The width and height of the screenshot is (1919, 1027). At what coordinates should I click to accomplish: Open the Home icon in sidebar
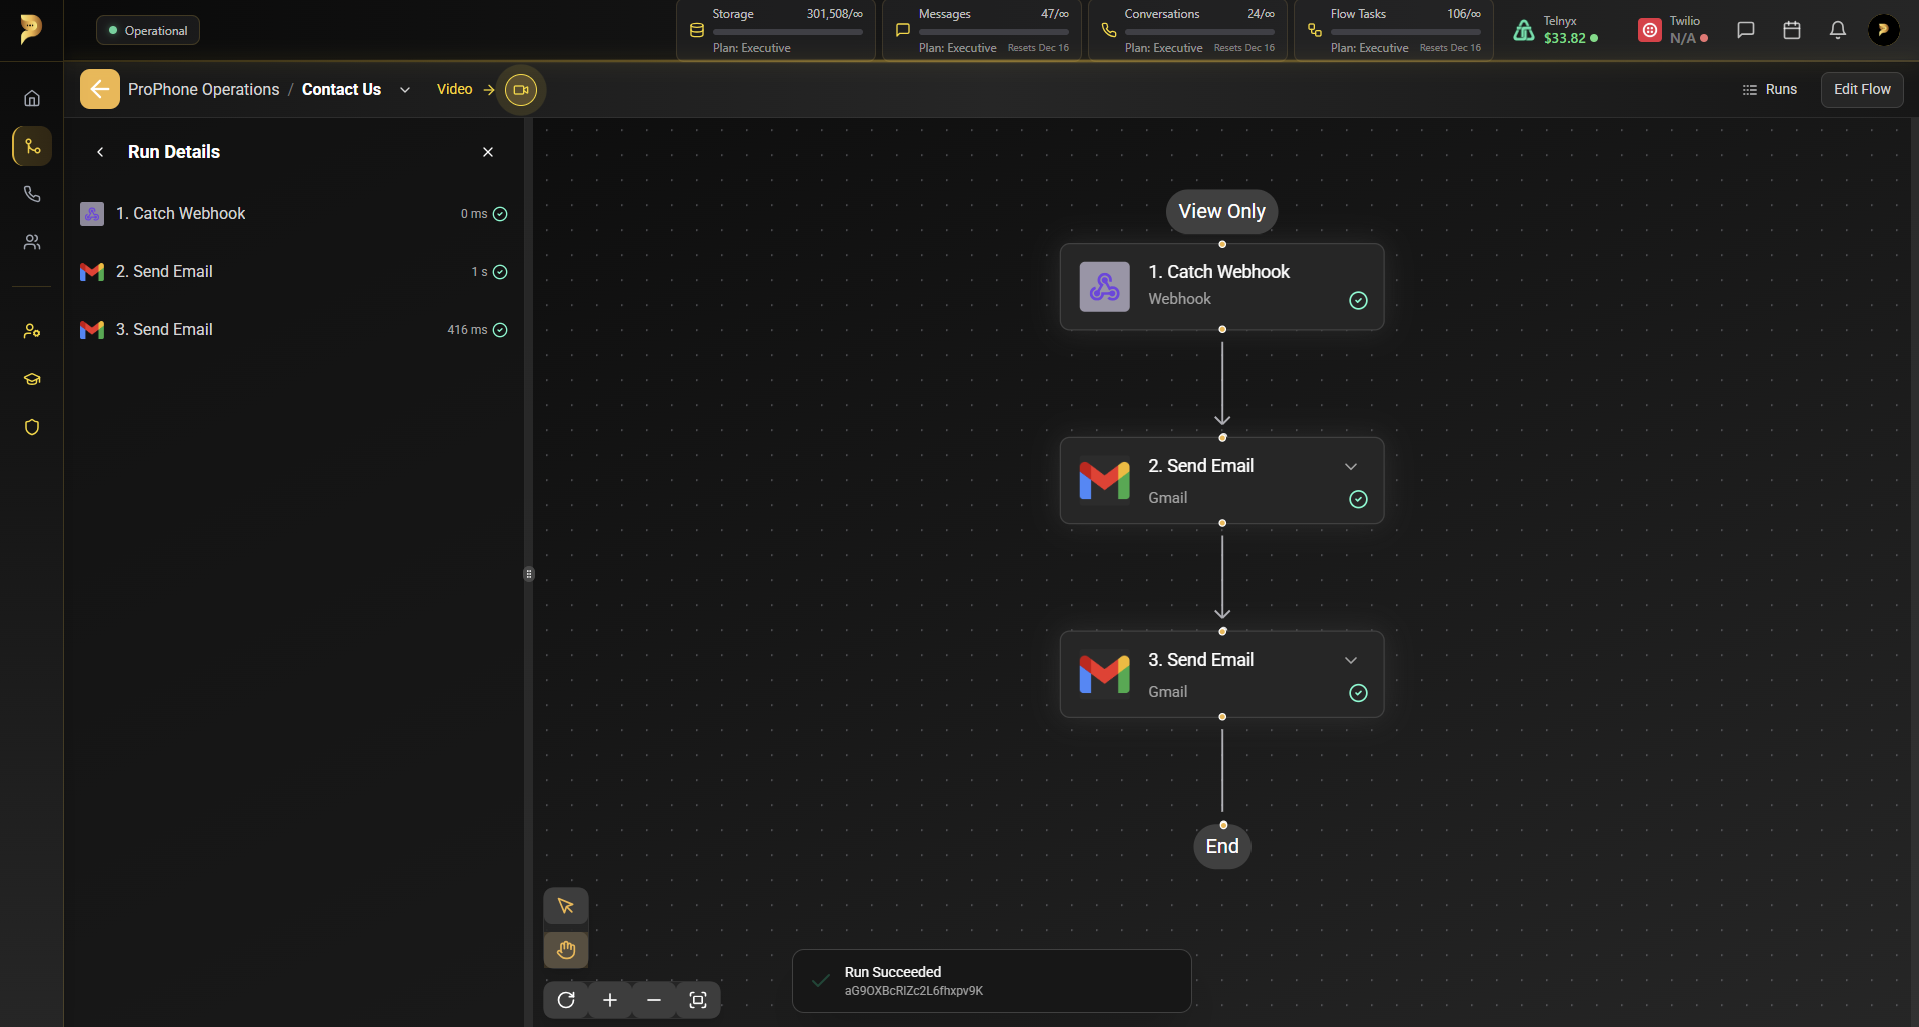click(32, 98)
